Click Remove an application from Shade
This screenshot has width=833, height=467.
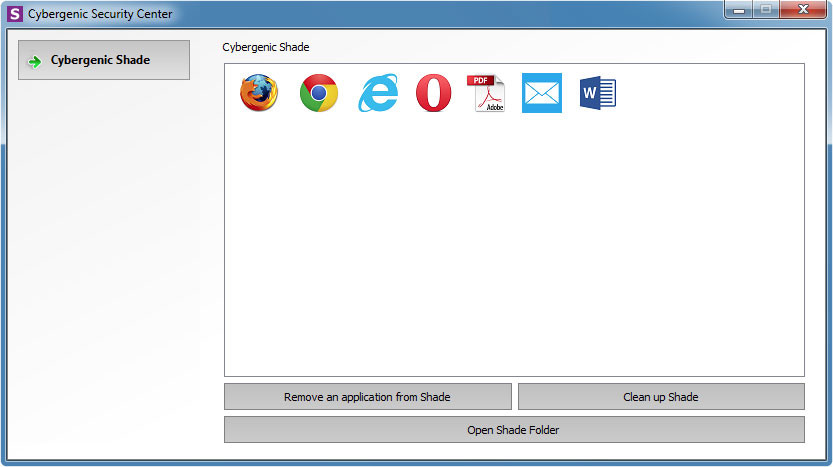coord(368,397)
